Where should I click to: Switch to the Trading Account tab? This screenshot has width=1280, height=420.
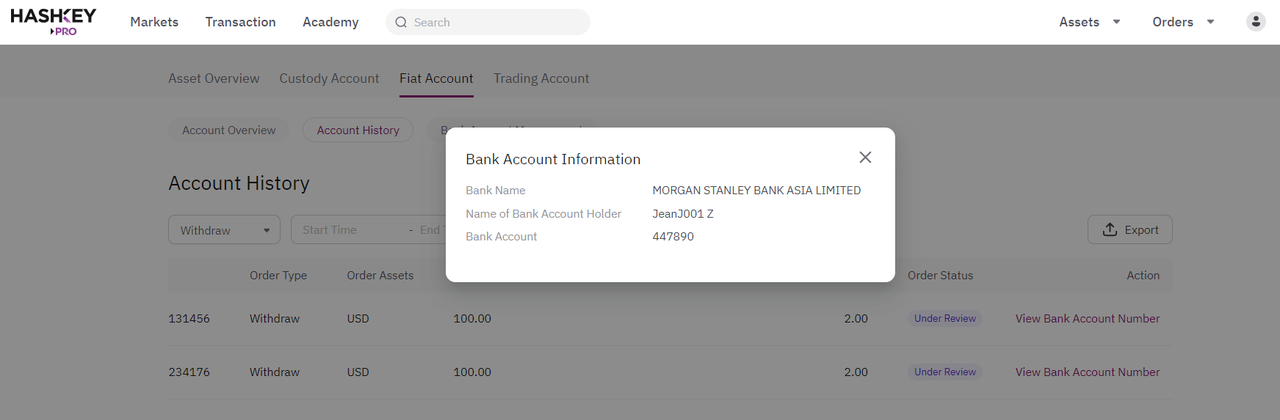pyautogui.click(x=541, y=78)
